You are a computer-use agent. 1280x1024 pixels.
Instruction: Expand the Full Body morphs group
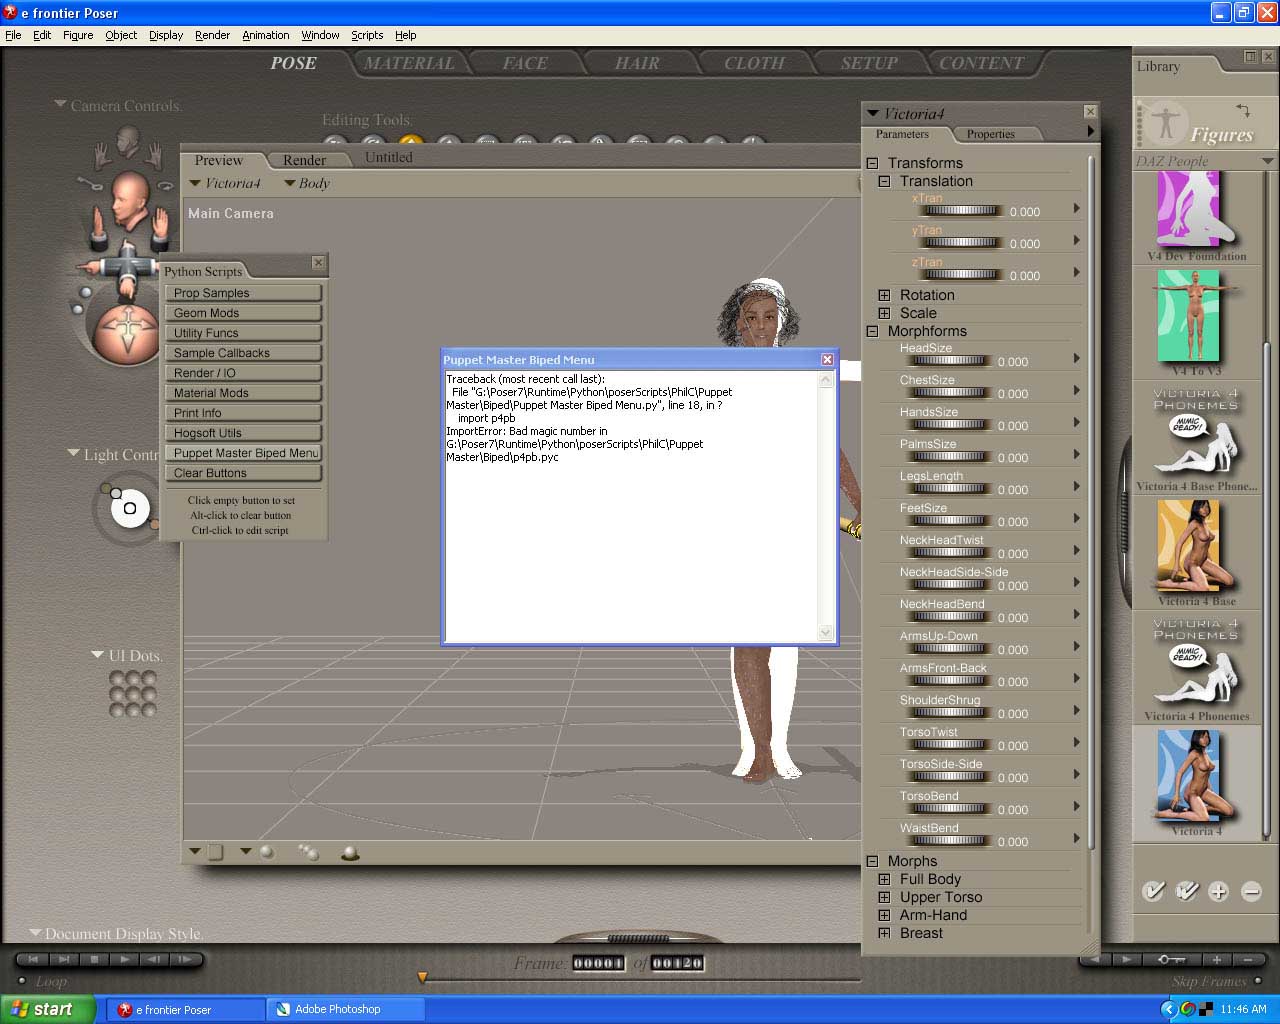884,879
